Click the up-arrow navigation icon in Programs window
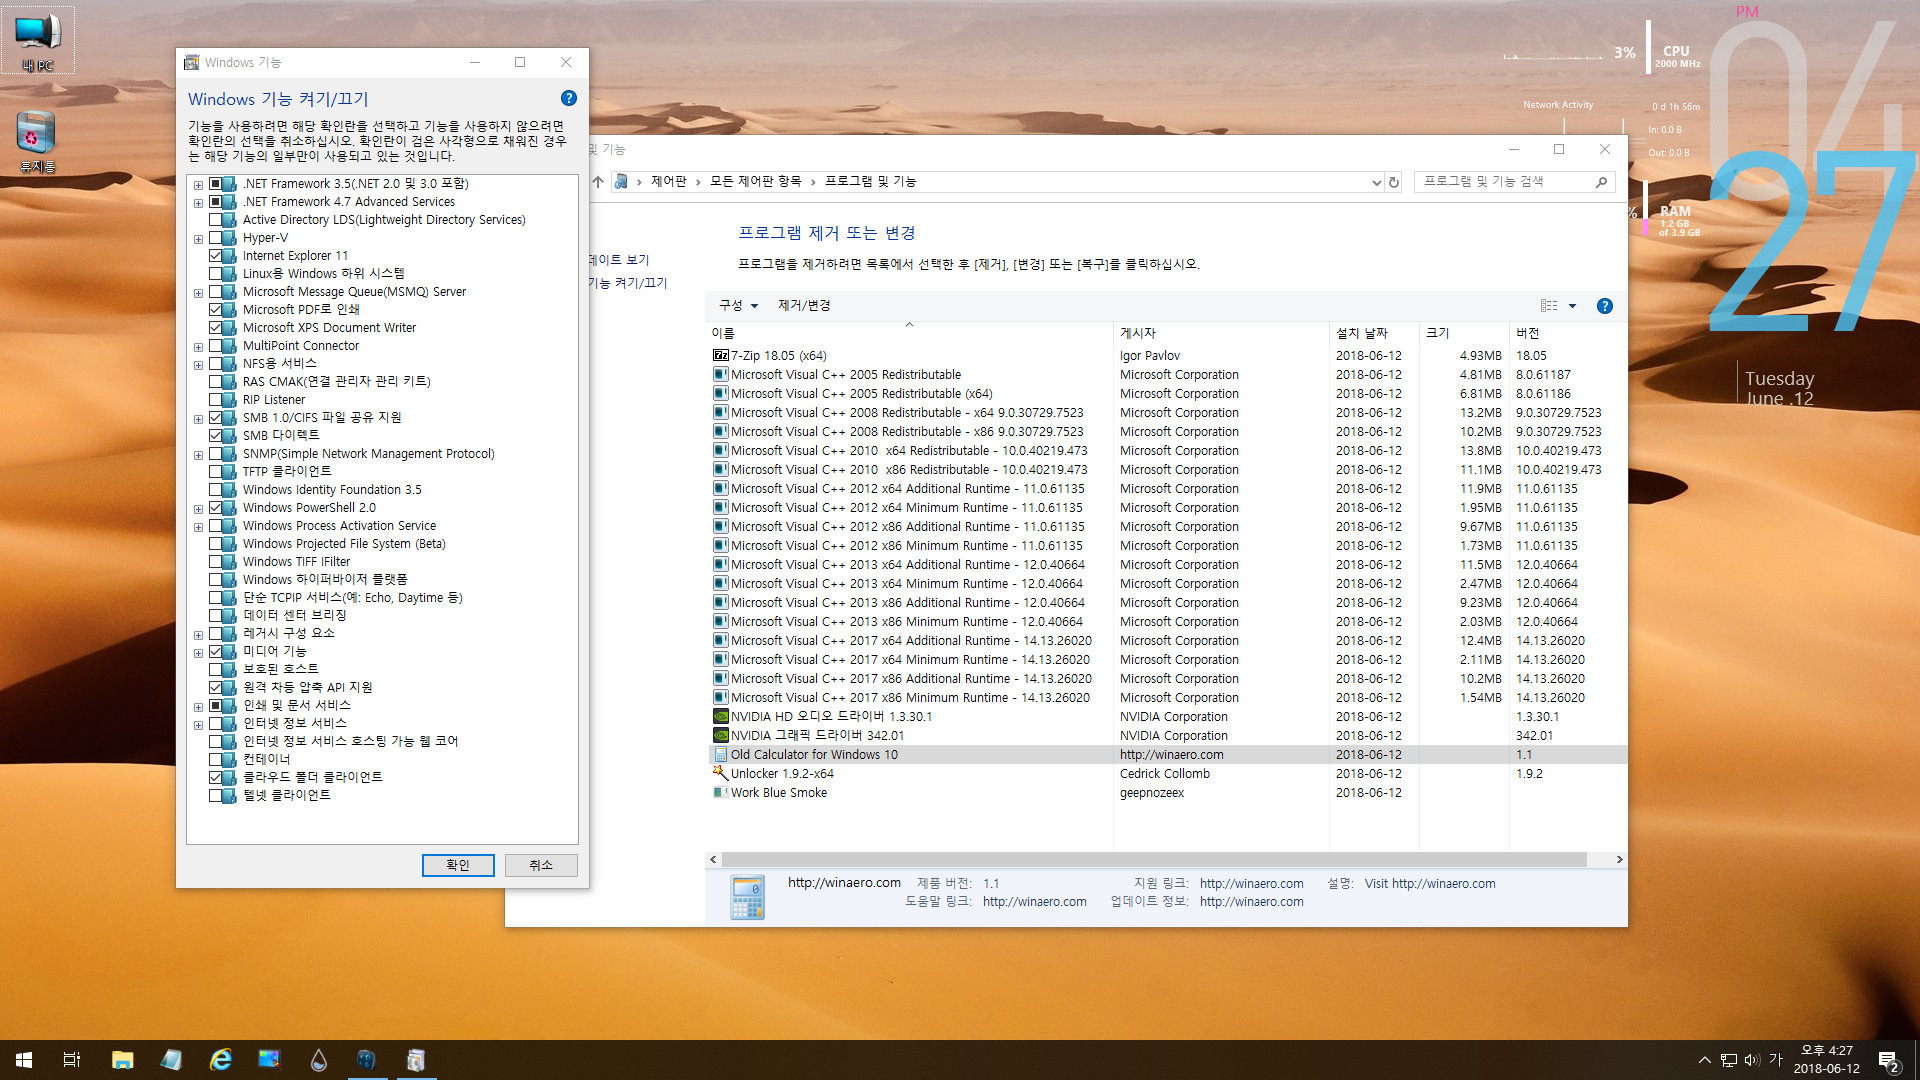Screen dimensions: 1920x1080 click(x=598, y=182)
